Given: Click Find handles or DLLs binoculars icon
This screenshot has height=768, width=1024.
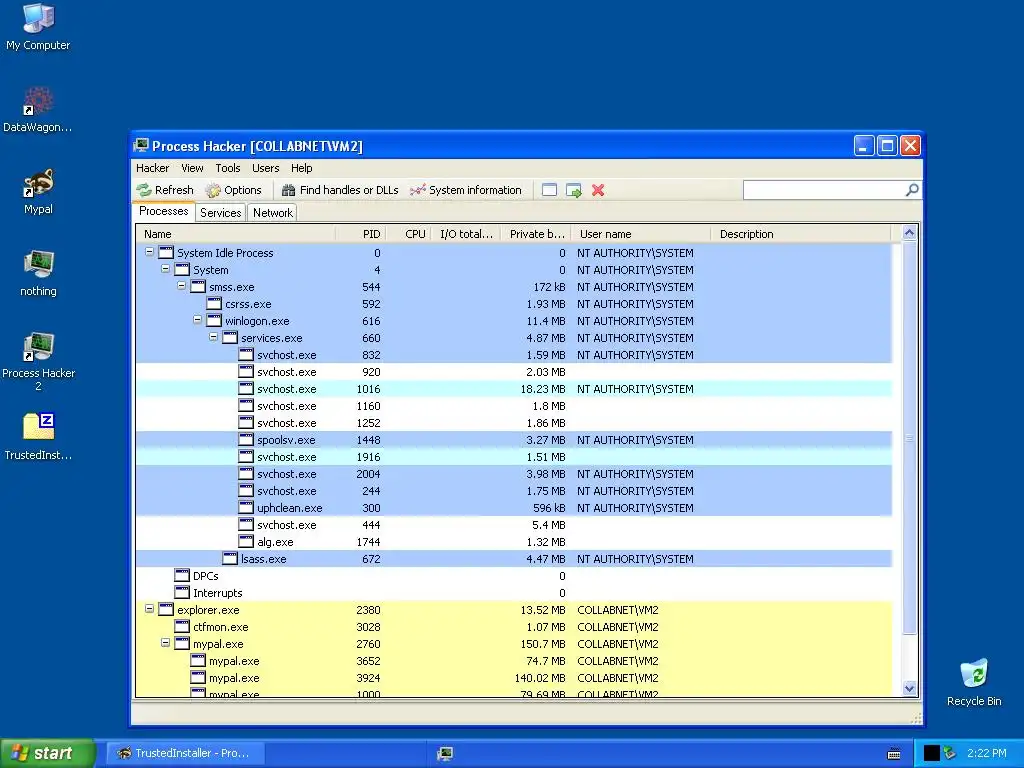Looking at the screenshot, I should coord(288,190).
